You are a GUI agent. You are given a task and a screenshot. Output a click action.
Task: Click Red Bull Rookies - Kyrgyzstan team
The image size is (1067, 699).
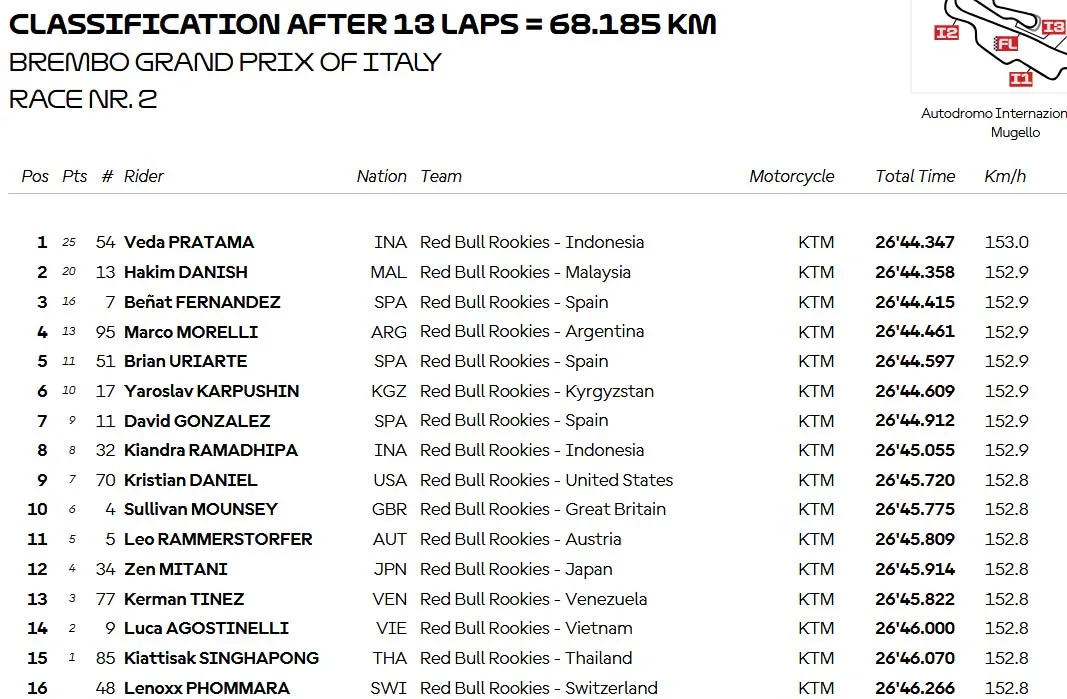click(x=537, y=391)
